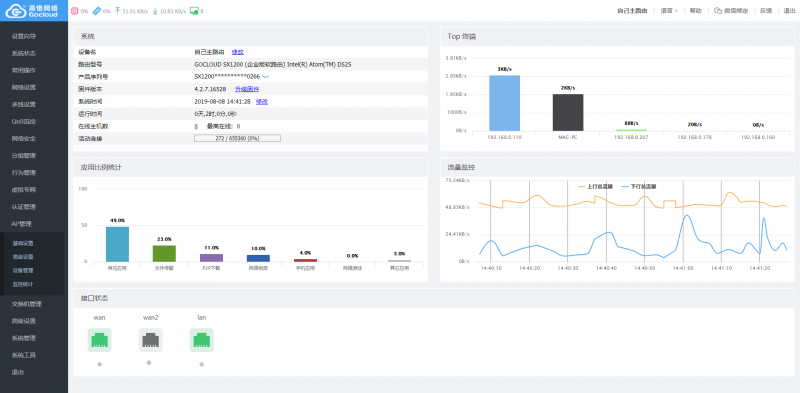Select 基础设置 under AP管理
This screenshot has width=800, height=393.
point(23,243)
